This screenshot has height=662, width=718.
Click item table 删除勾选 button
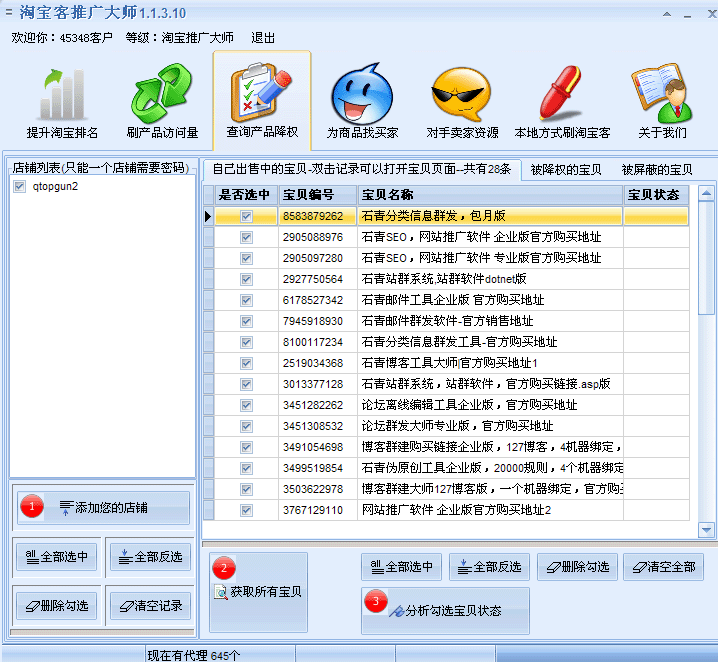click(x=577, y=567)
